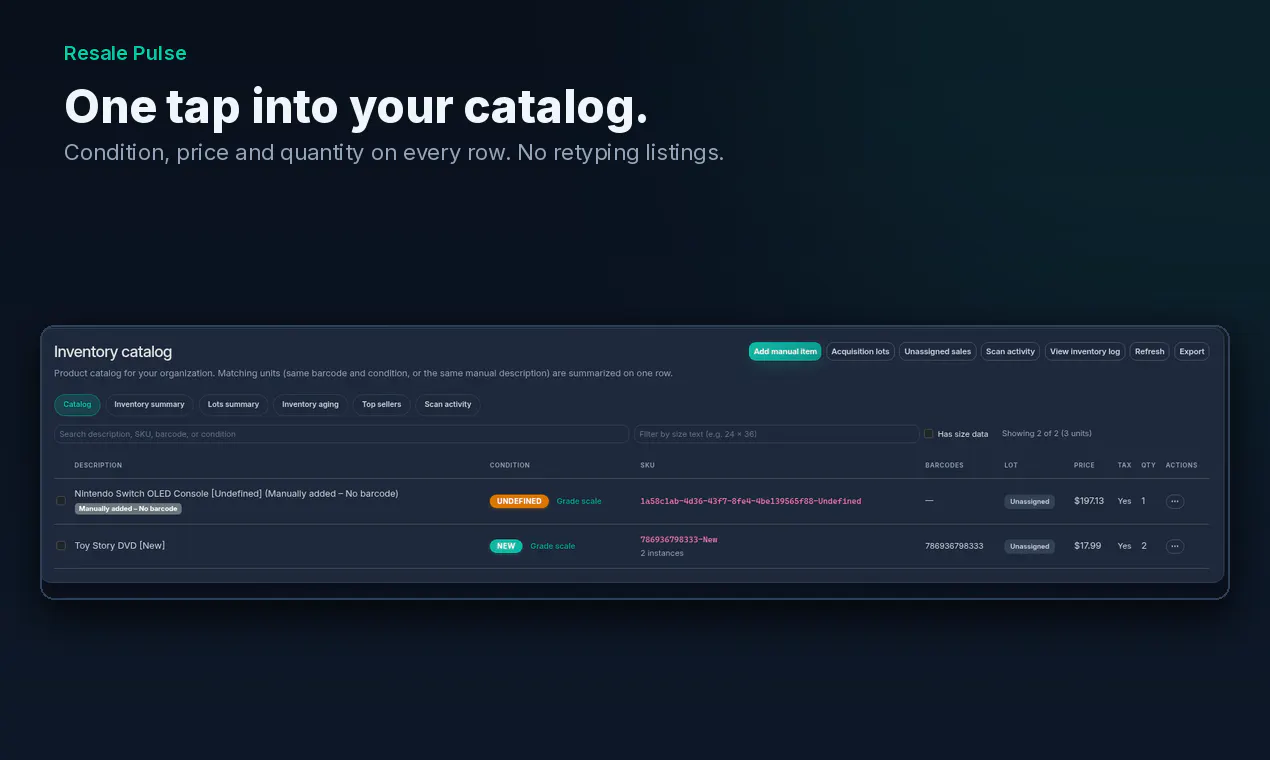
Task: Click the Unassigned lot badge for Nintendo Switch
Action: coord(1029,501)
